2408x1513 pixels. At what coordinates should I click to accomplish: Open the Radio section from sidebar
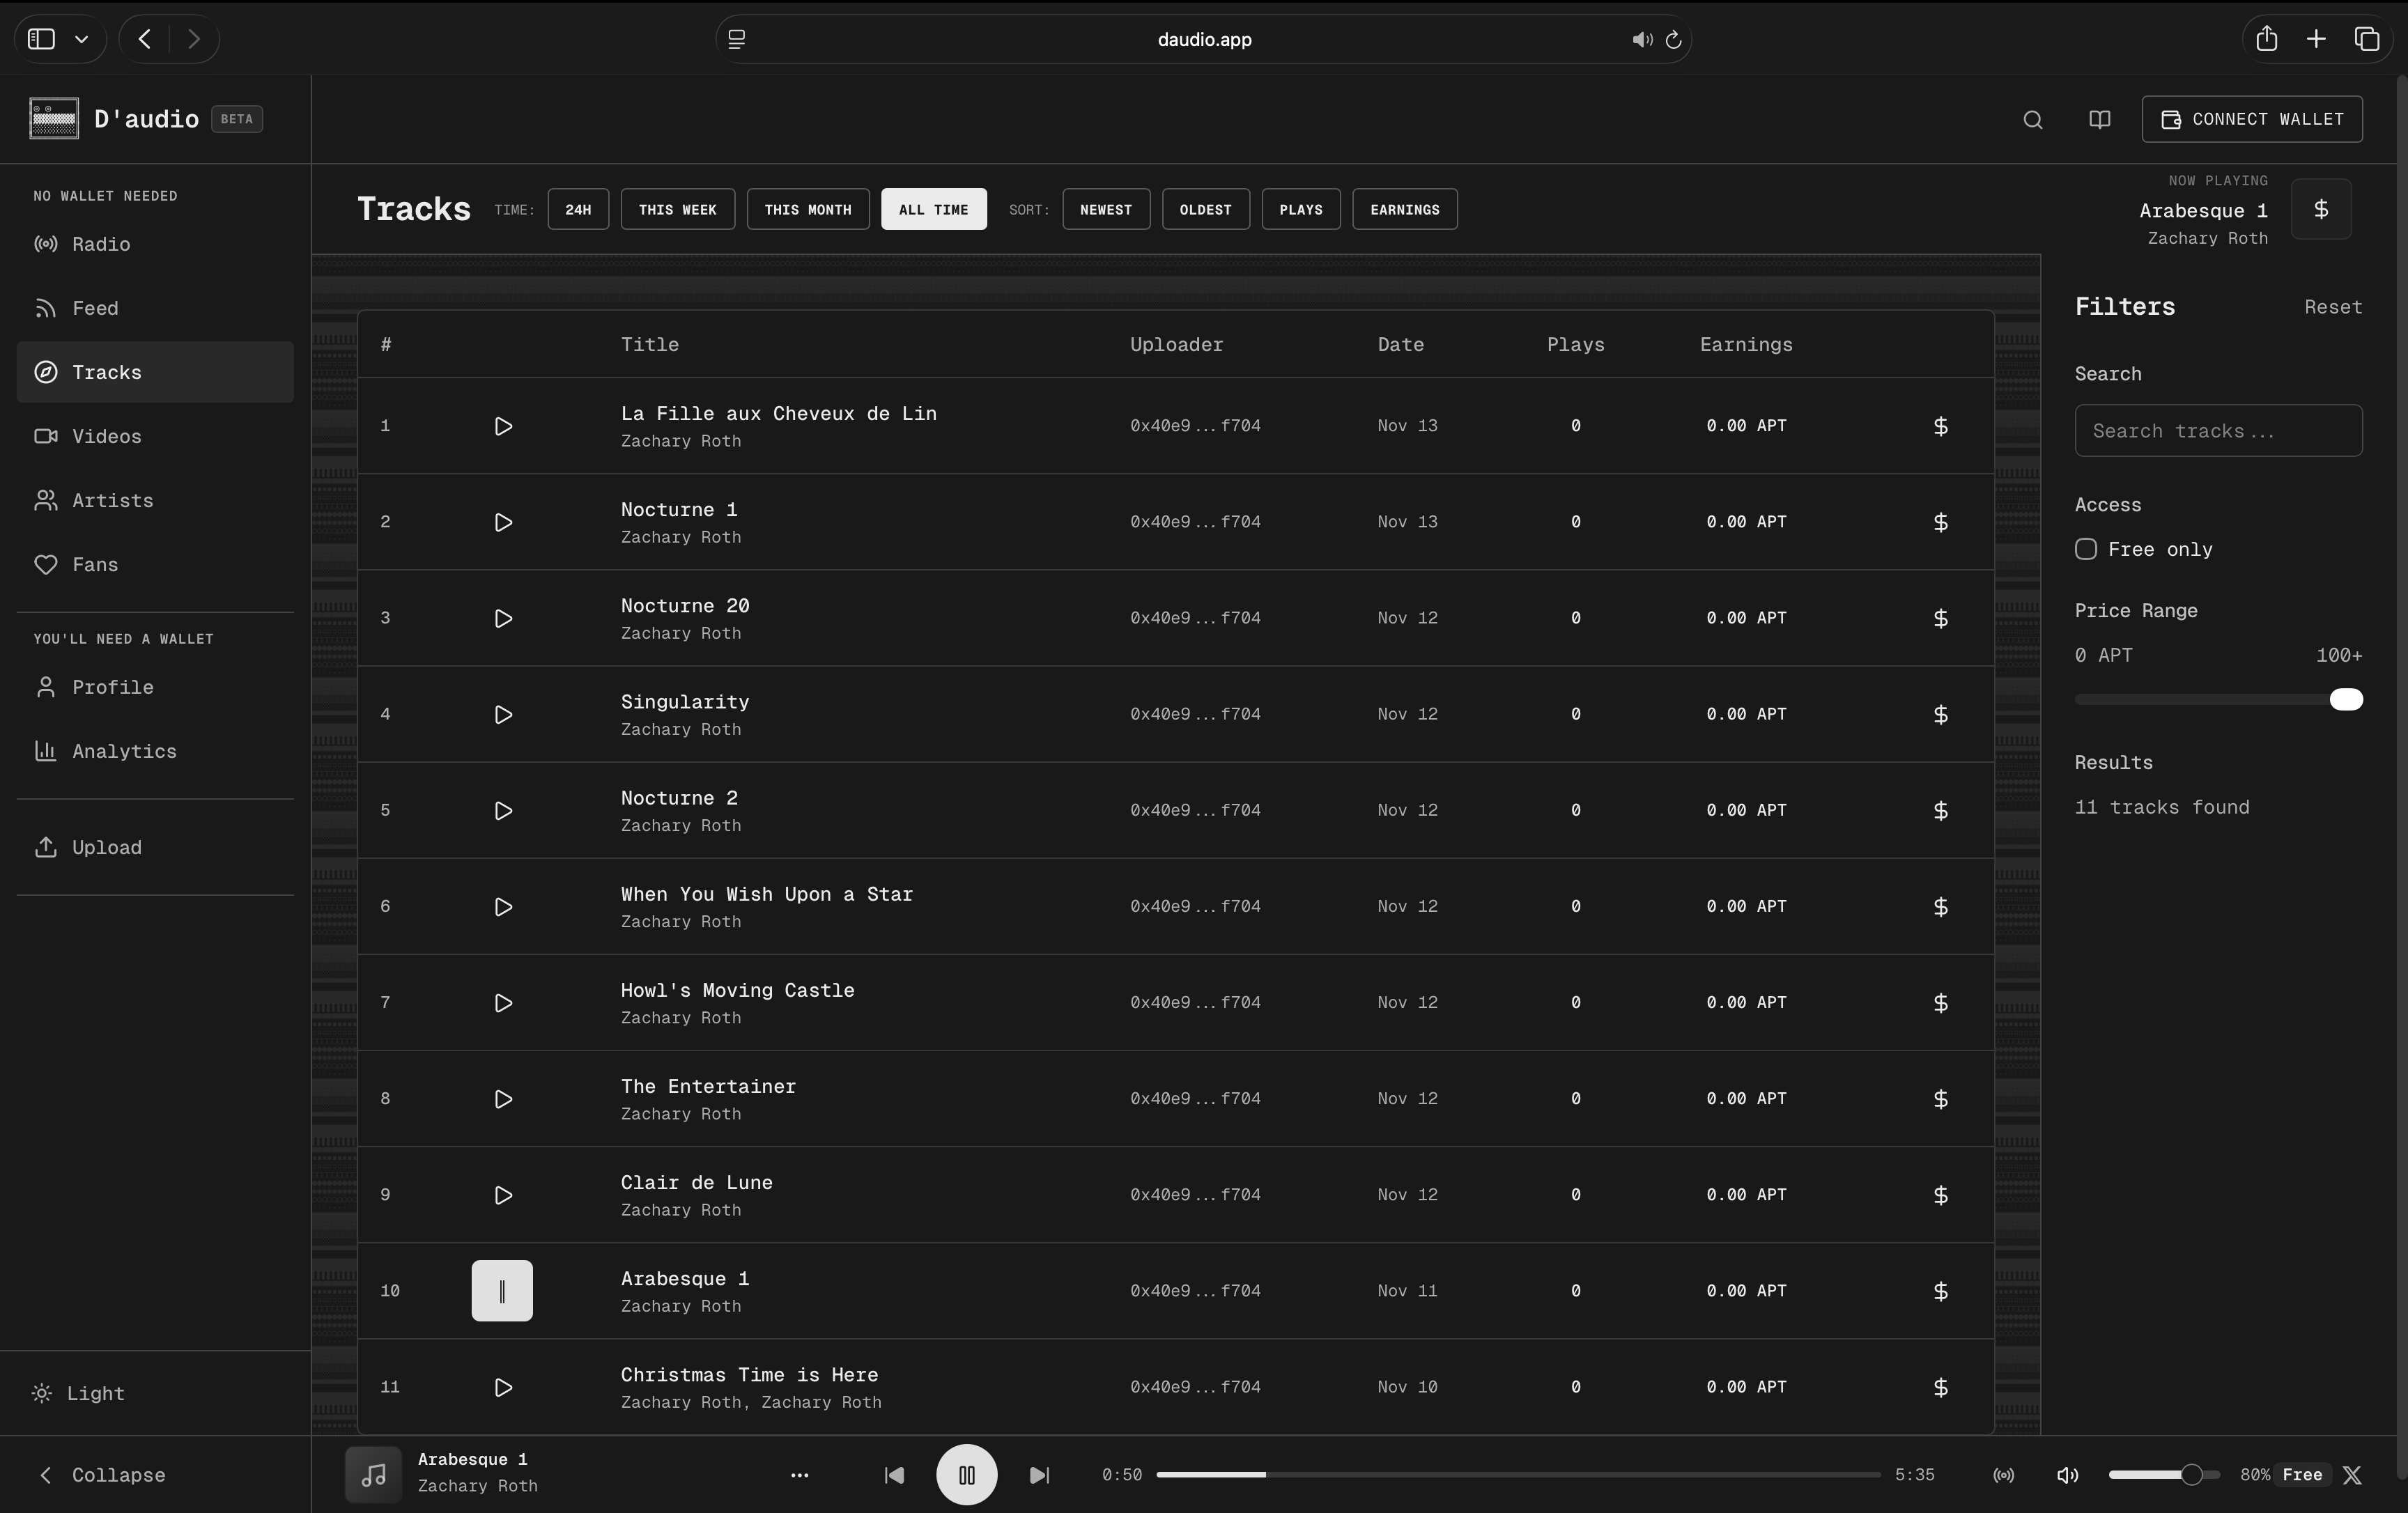tap(100, 244)
